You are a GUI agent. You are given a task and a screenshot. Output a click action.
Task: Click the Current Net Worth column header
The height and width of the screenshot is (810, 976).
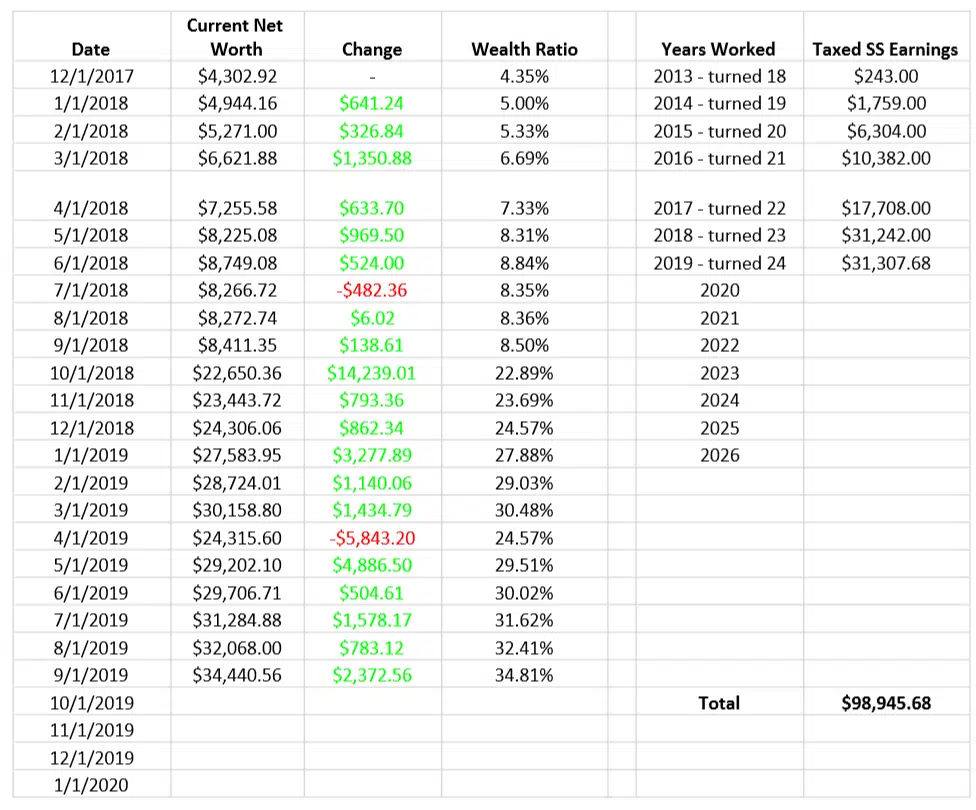coord(237,37)
